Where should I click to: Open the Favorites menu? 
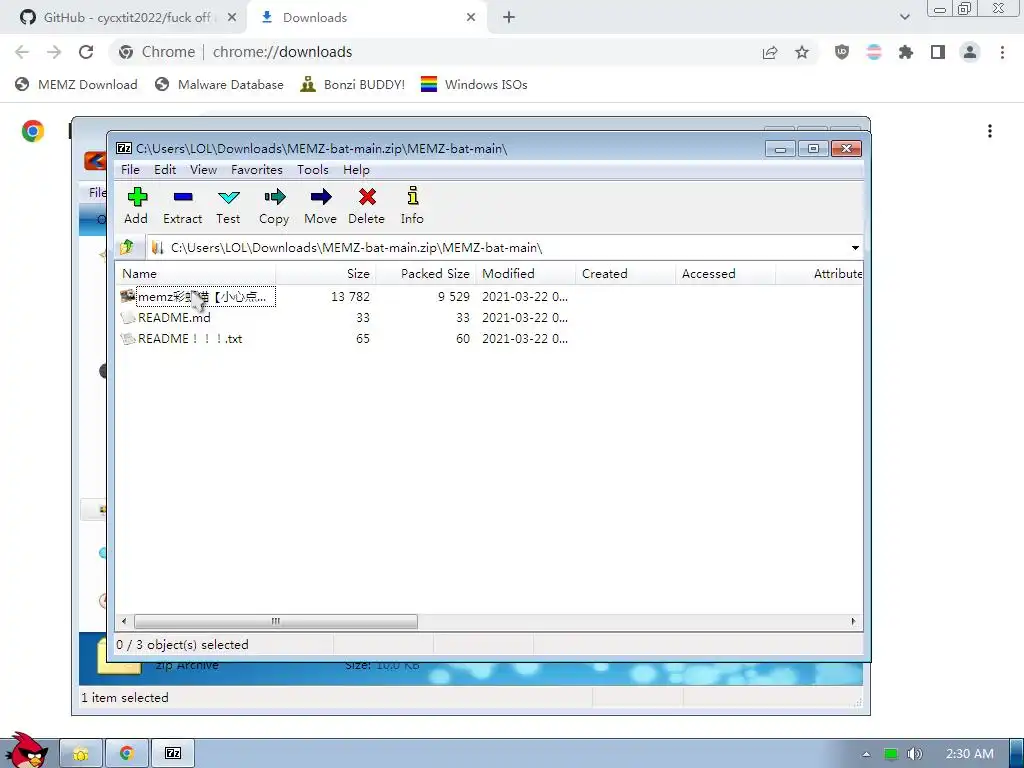coord(257,170)
